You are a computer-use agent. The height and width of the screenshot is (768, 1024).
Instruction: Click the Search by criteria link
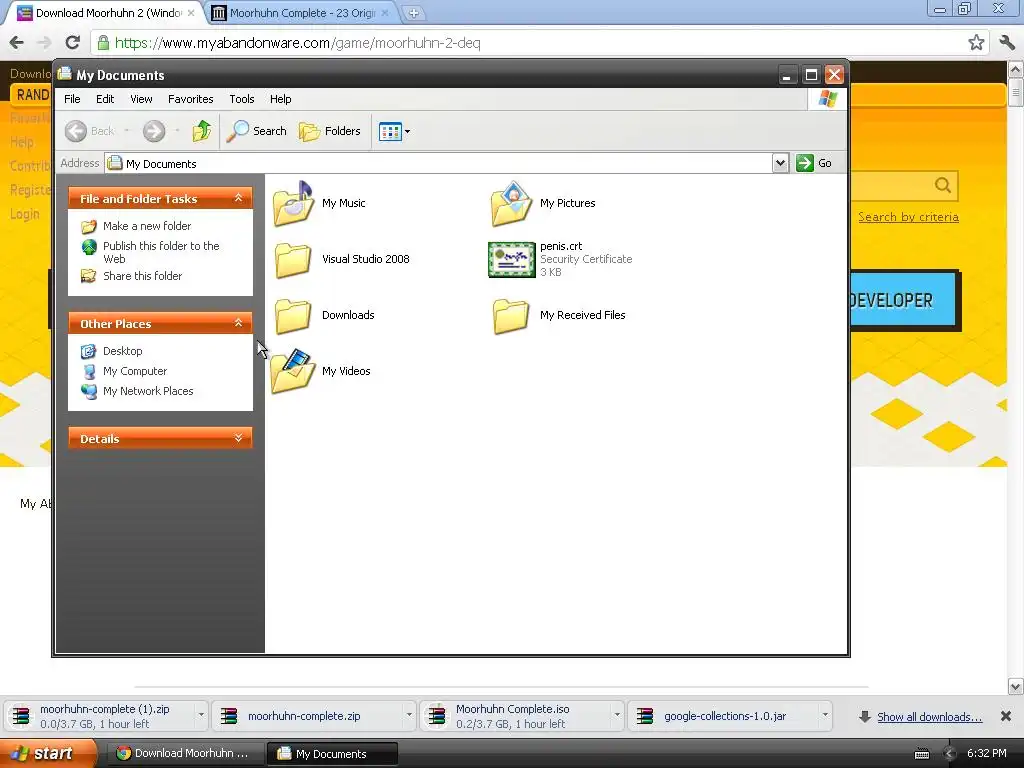click(x=908, y=217)
